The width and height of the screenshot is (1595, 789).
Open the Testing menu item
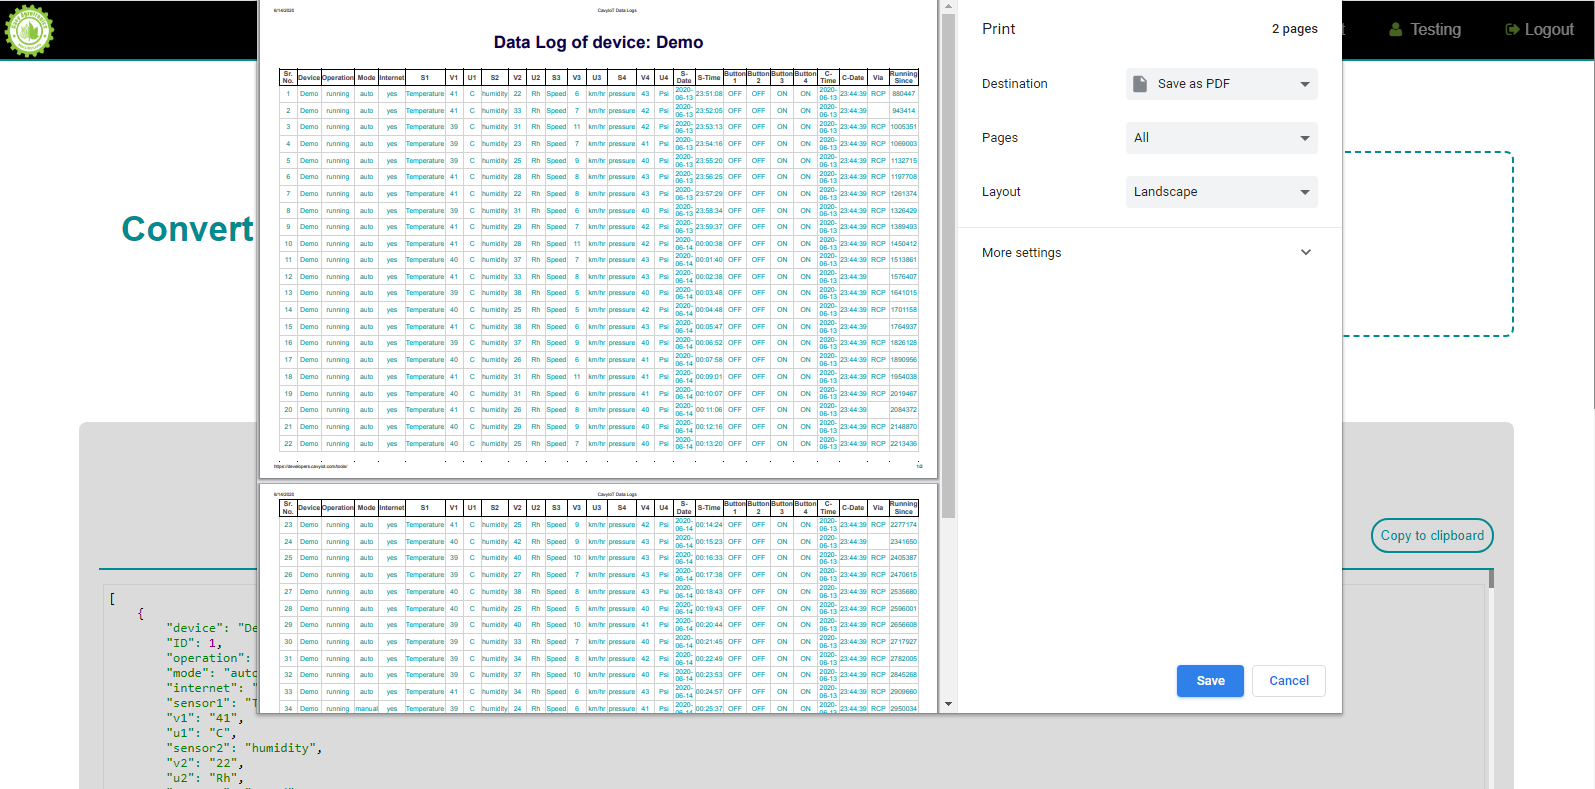1435,30
